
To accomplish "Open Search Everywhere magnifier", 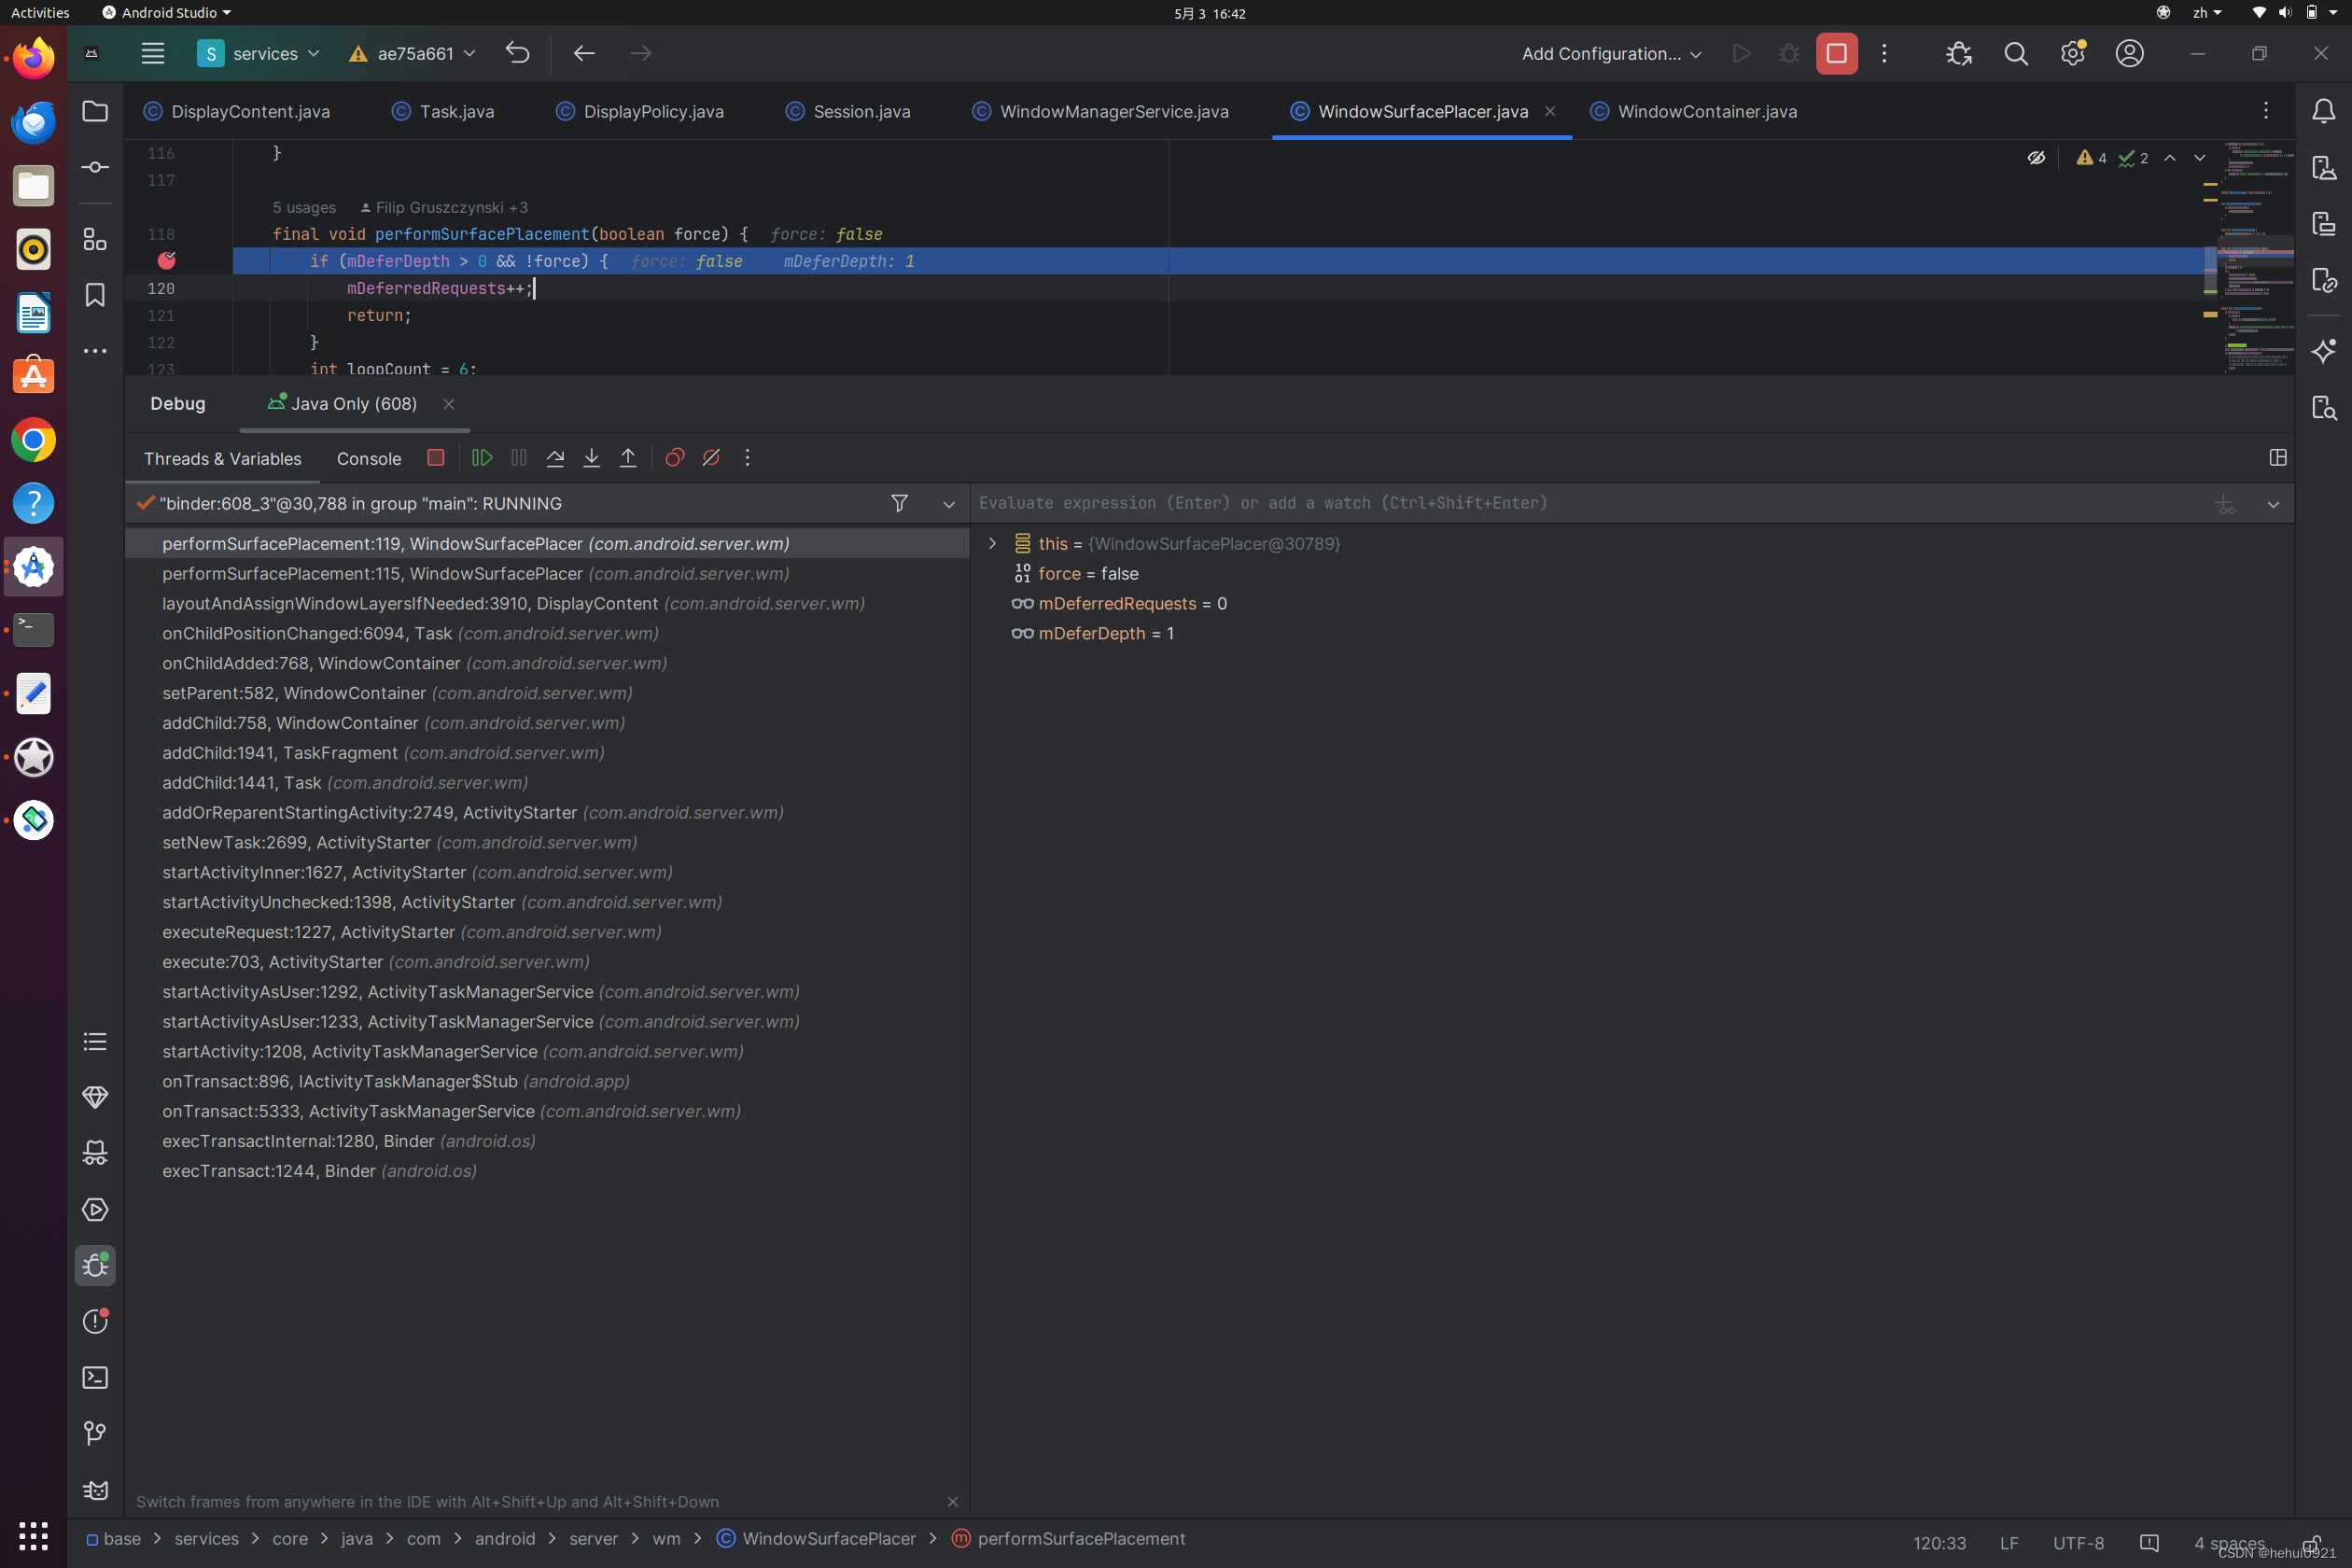I will (2016, 54).
